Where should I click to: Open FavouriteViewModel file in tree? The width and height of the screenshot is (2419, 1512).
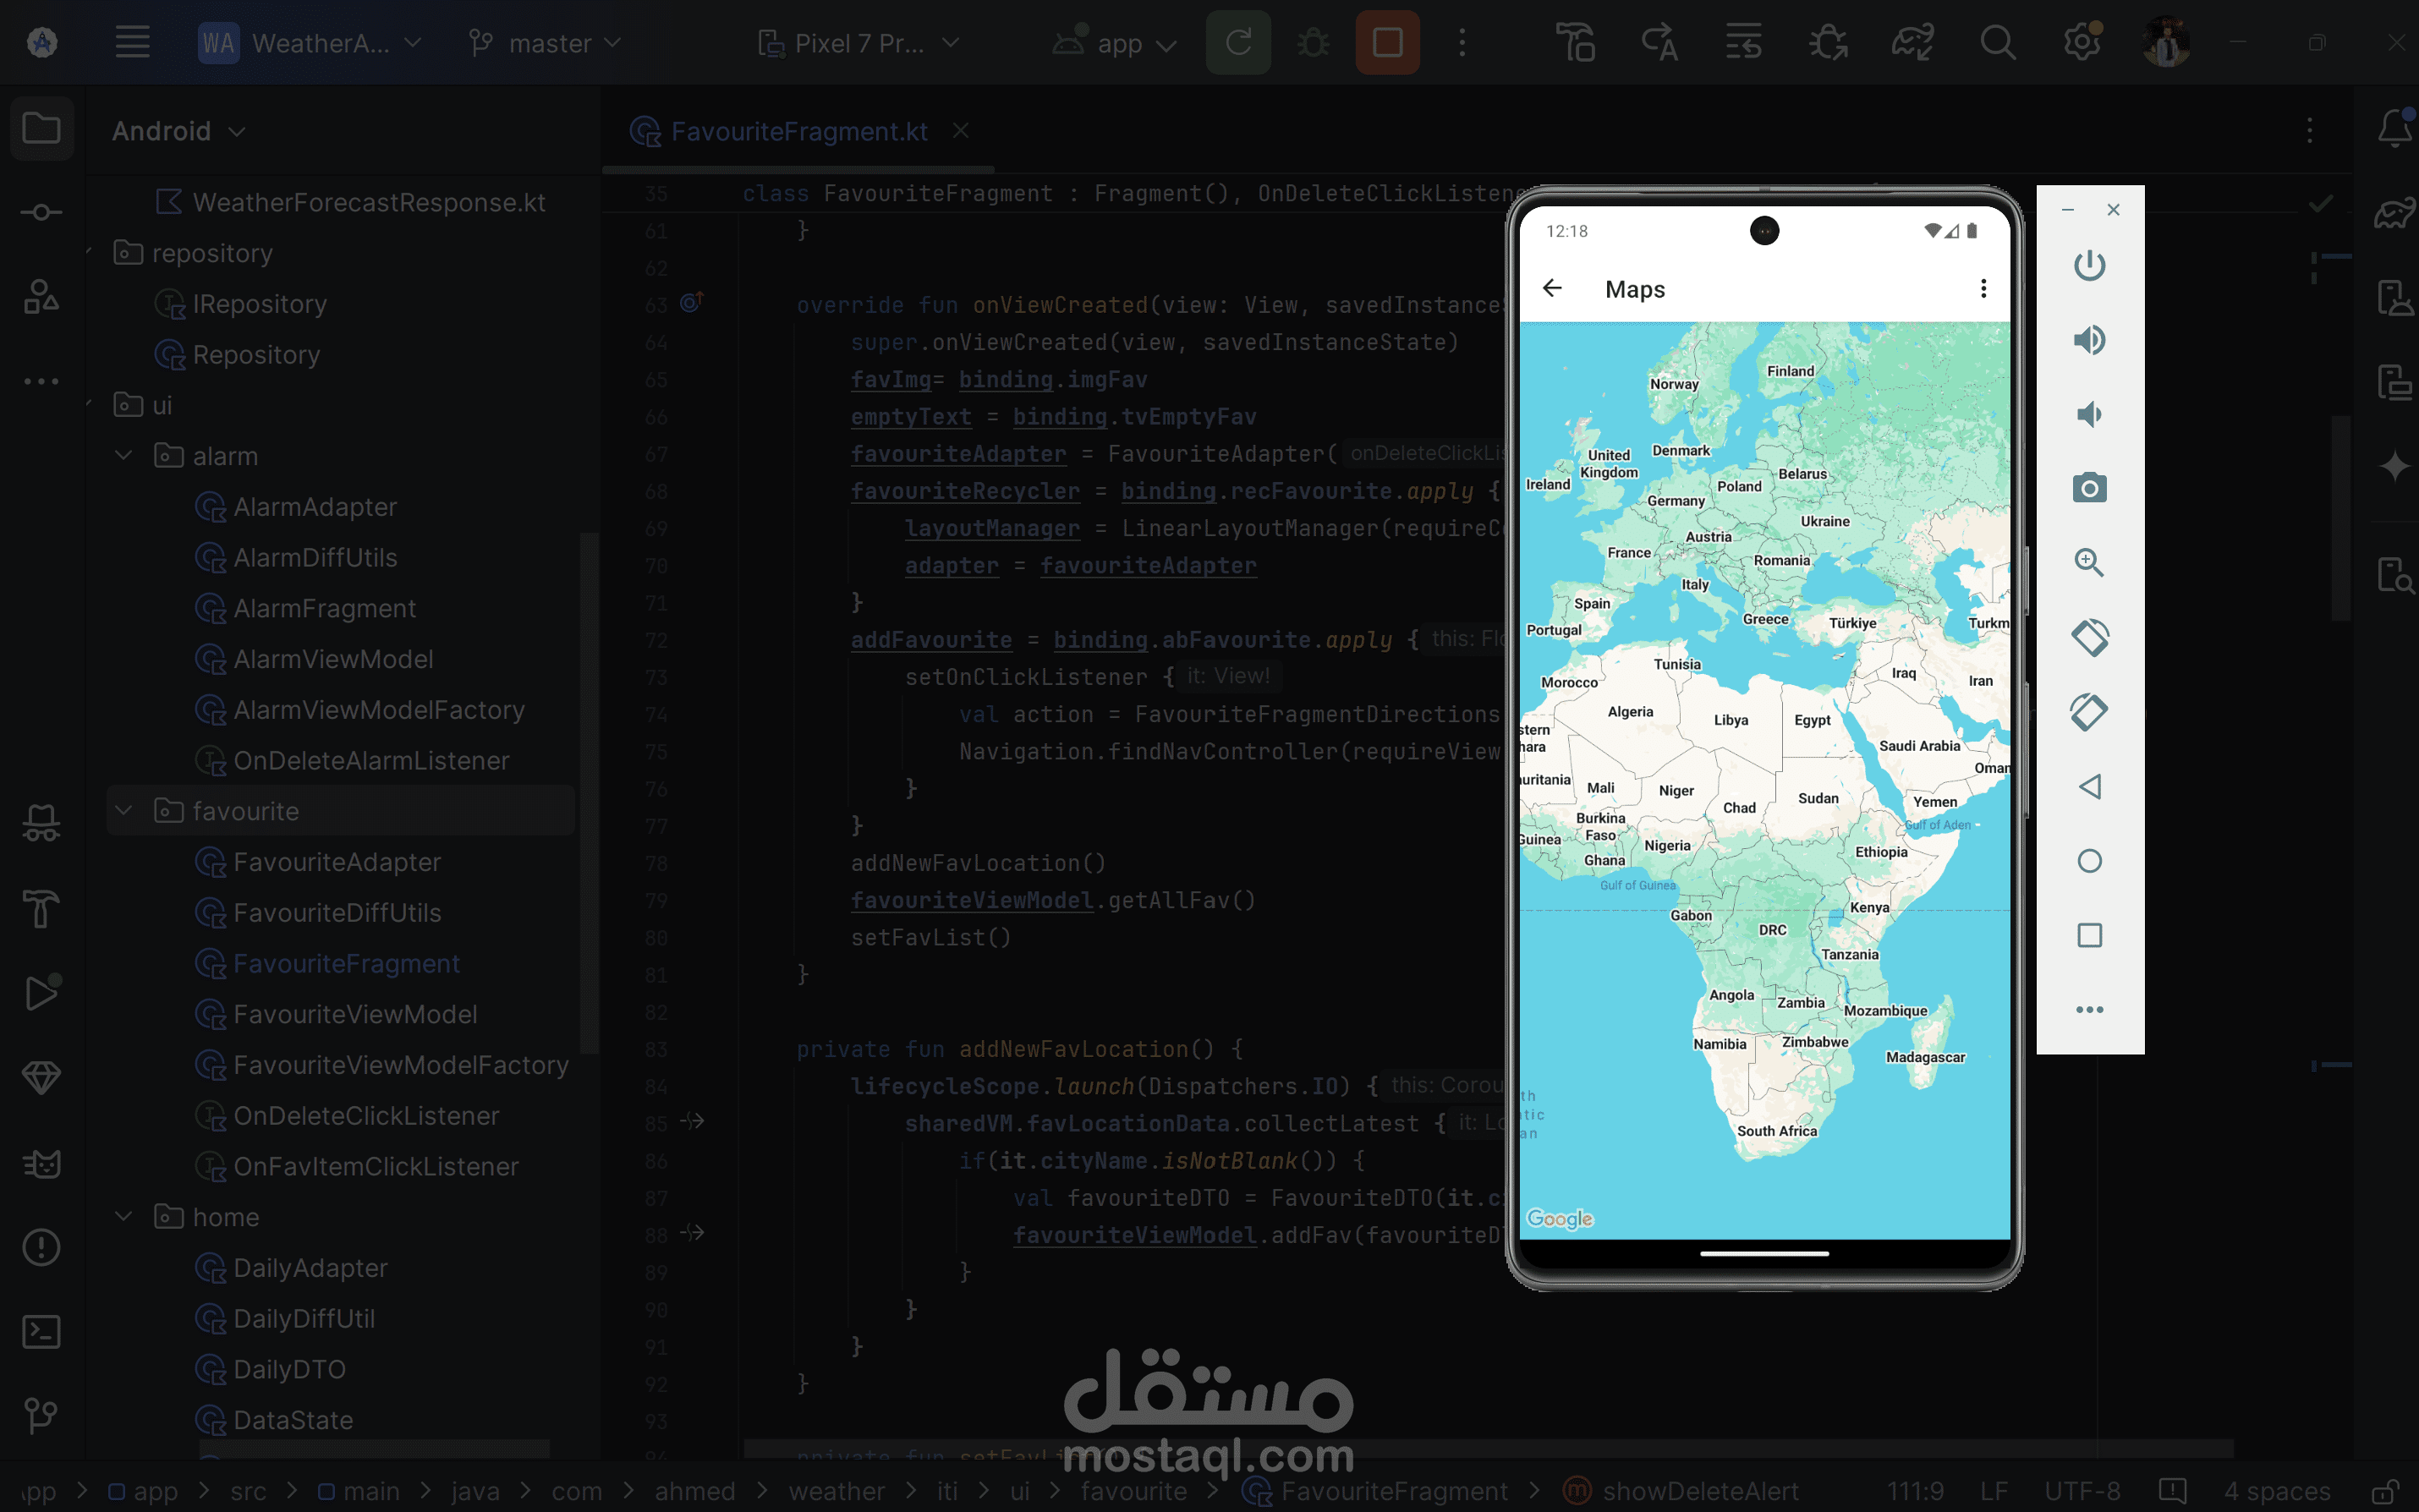coord(354,1014)
